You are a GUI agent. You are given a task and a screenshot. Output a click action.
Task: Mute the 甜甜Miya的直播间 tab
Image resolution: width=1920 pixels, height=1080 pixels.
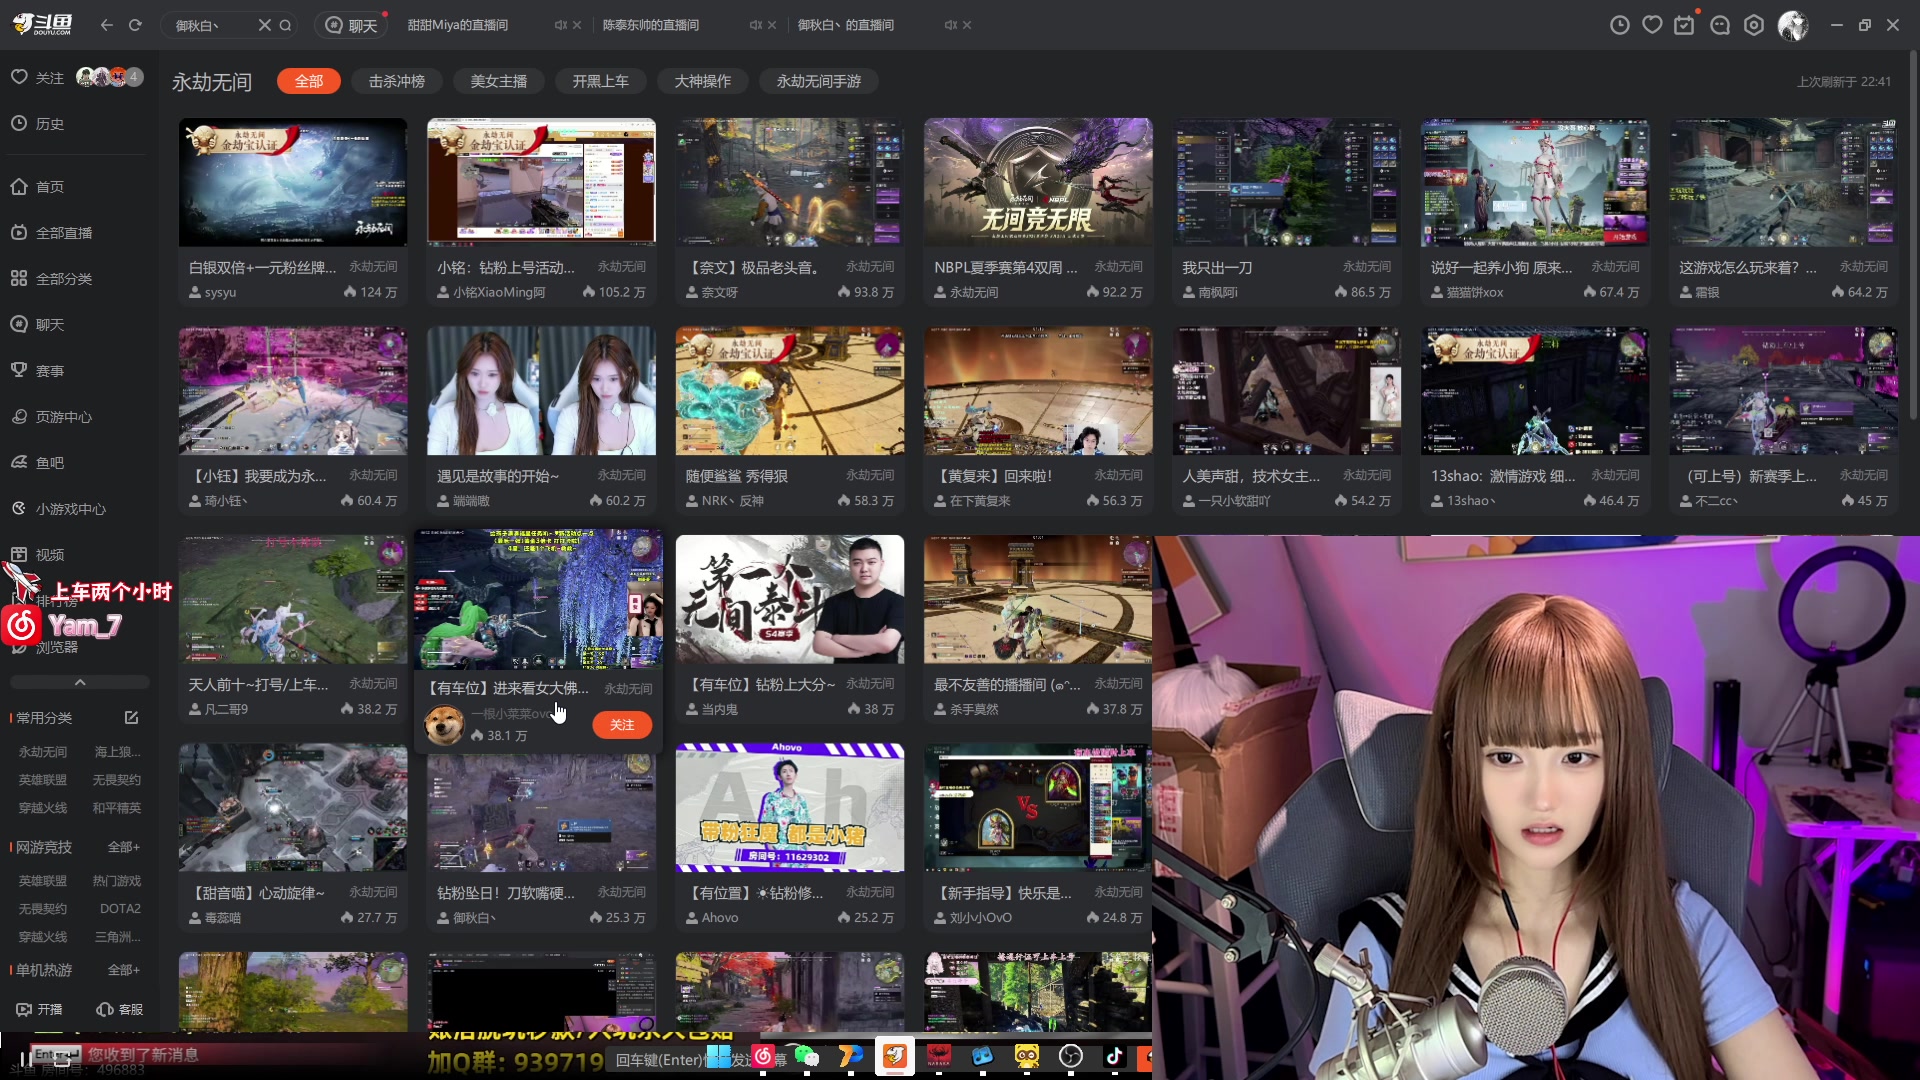pos(560,25)
